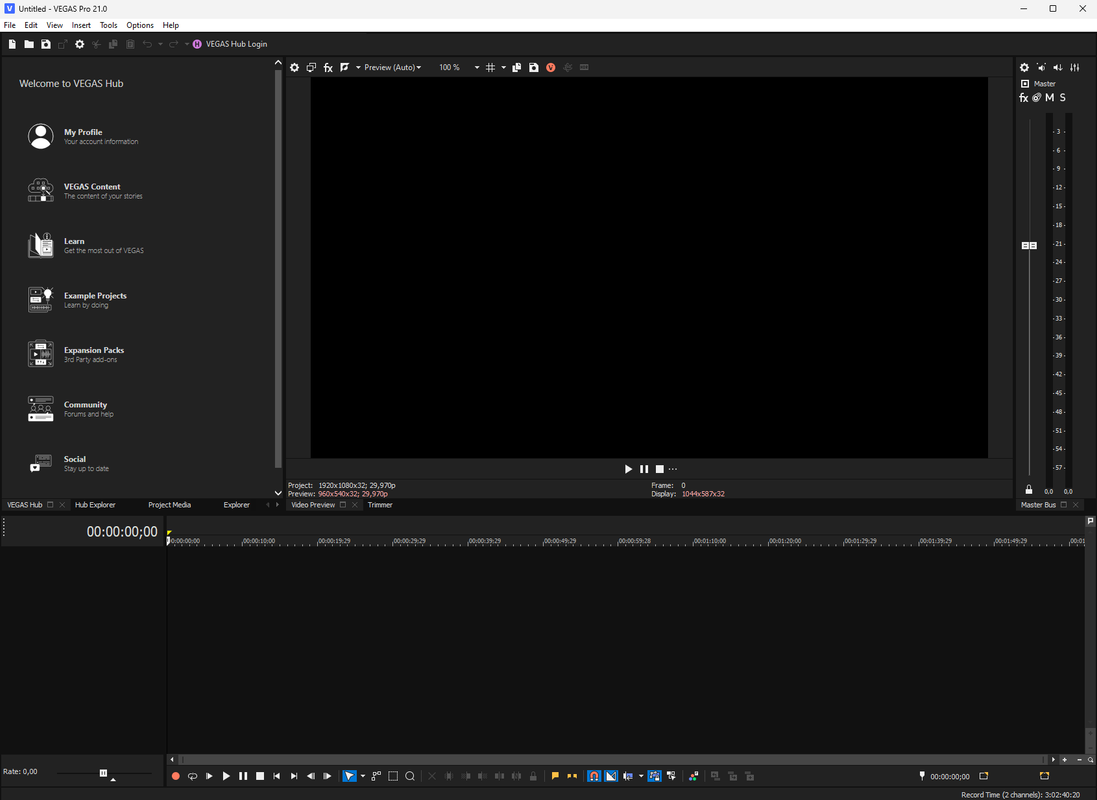
Task: Open Example Projects in the Hub
Action: click(x=77, y=300)
